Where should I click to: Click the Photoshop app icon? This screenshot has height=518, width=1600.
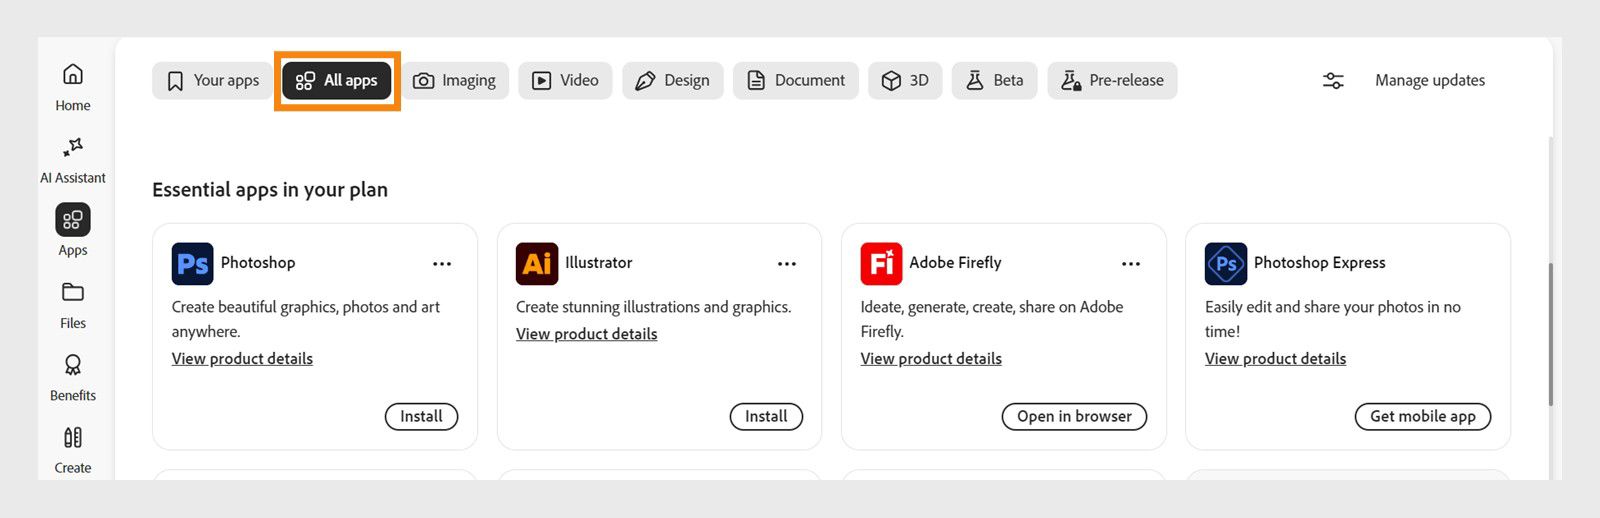pos(192,264)
